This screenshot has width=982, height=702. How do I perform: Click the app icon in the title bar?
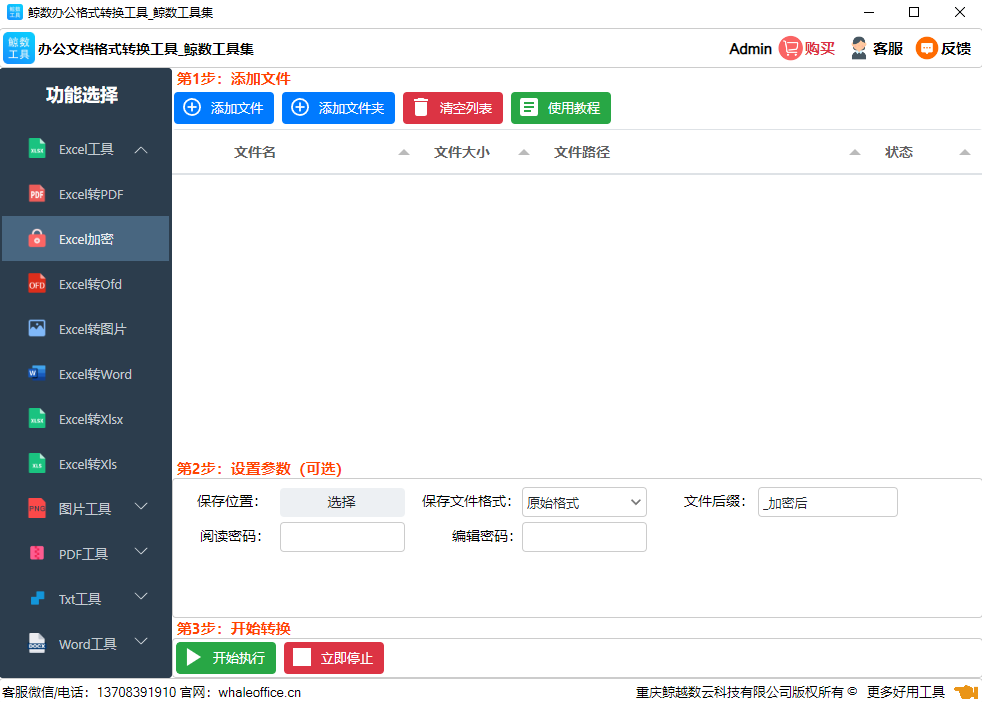click(14, 12)
